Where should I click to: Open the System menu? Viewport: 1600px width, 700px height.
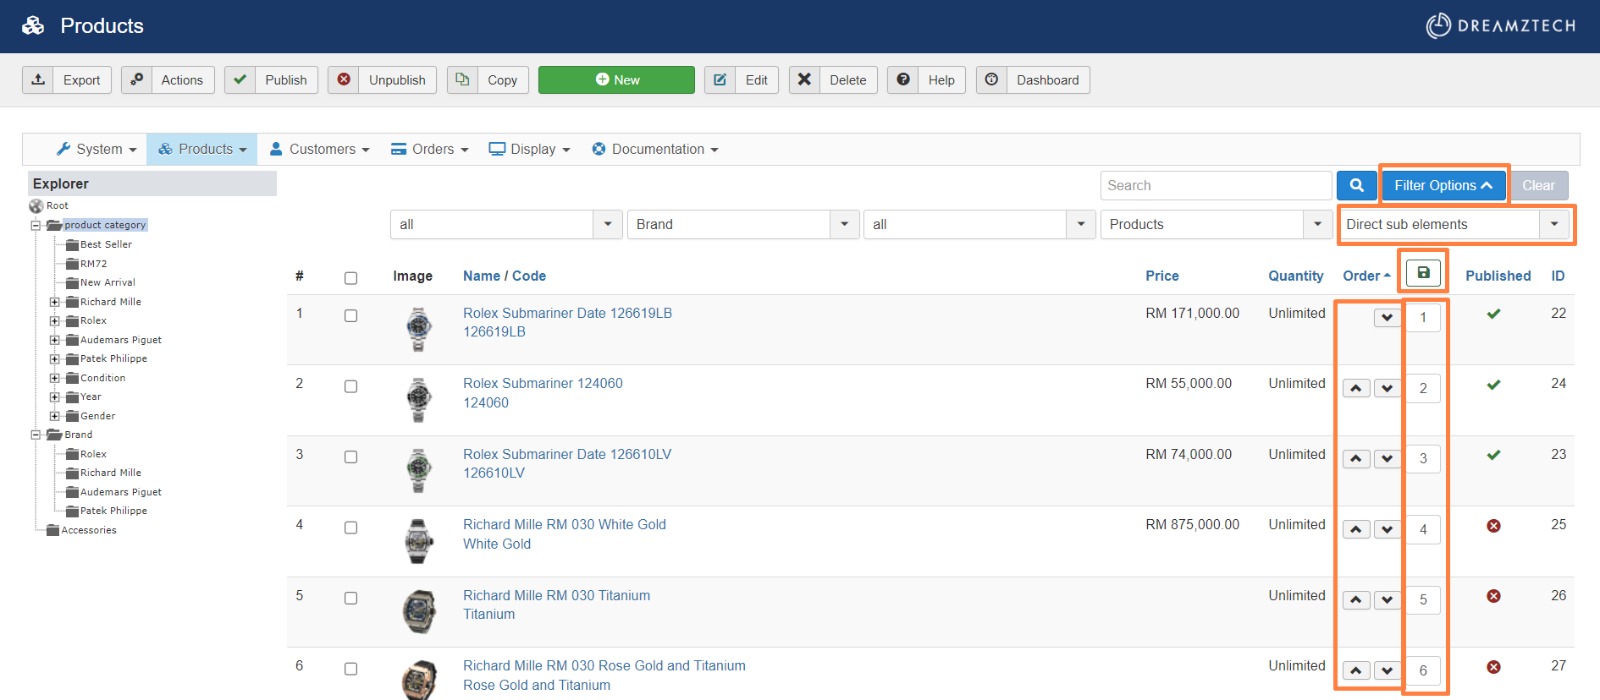coord(96,149)
